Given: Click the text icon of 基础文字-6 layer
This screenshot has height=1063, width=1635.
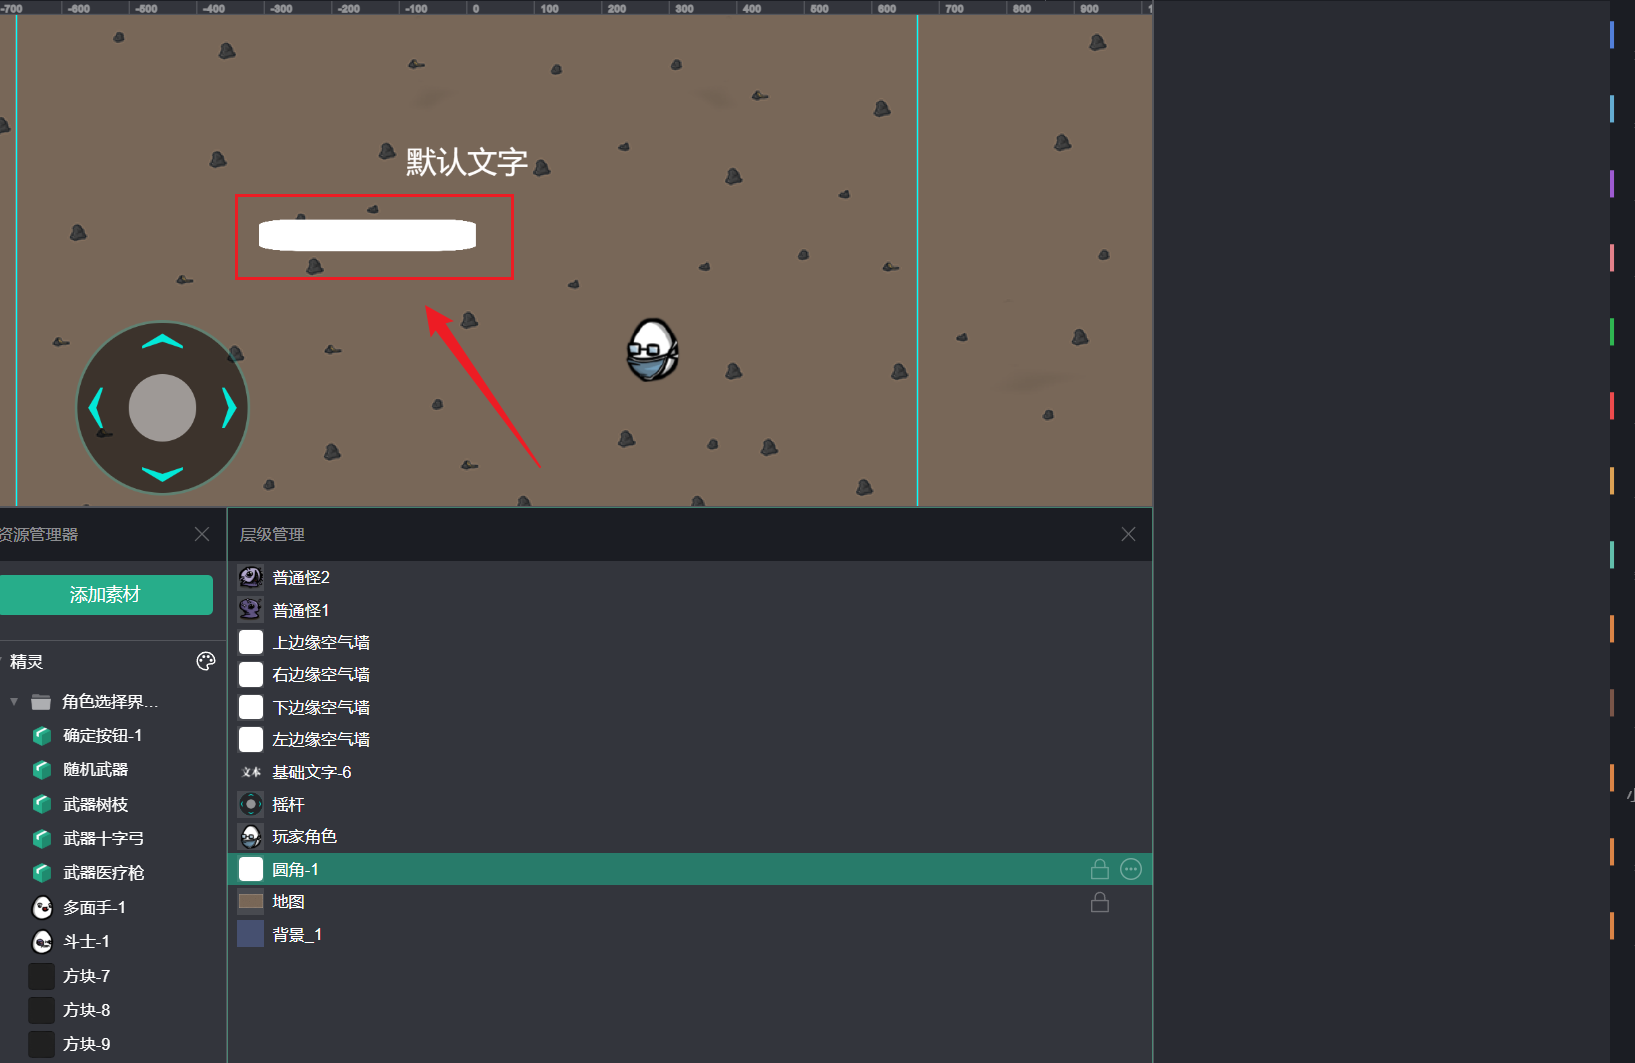Looking at the screenshot, I should coord(251,772).
